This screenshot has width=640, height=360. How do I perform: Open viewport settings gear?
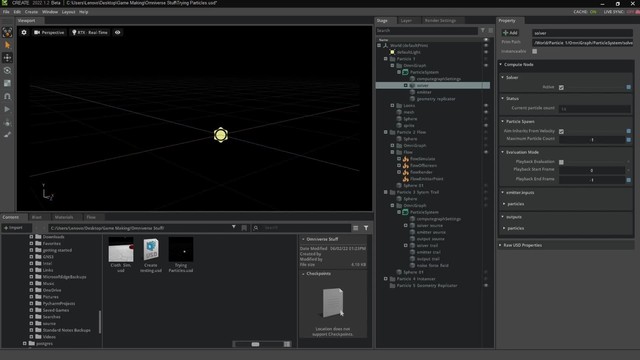tap(24, 32)
